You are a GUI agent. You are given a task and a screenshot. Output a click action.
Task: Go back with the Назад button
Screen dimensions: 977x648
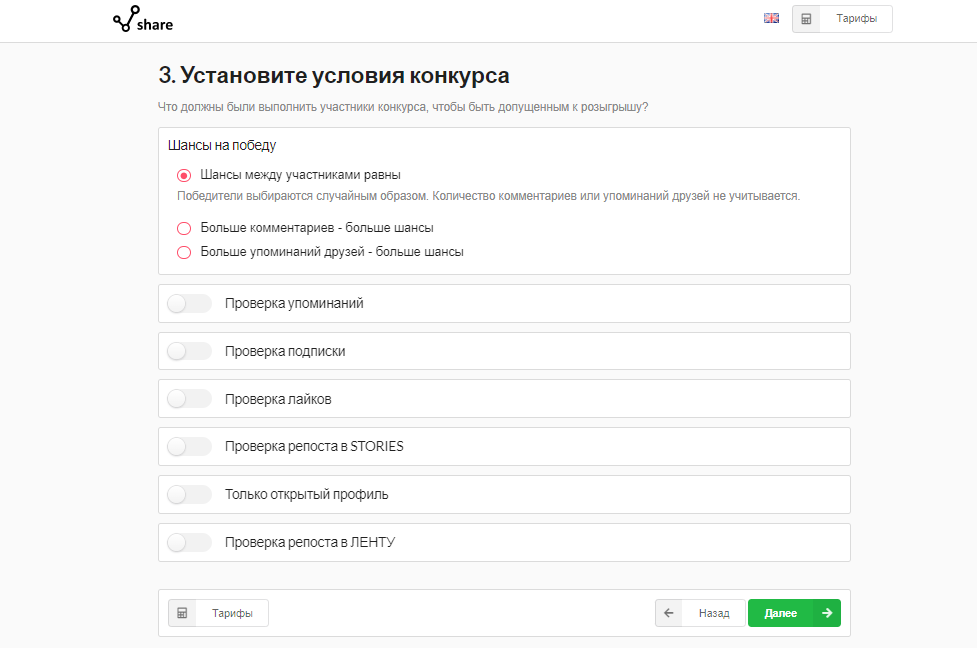[713, 613]
